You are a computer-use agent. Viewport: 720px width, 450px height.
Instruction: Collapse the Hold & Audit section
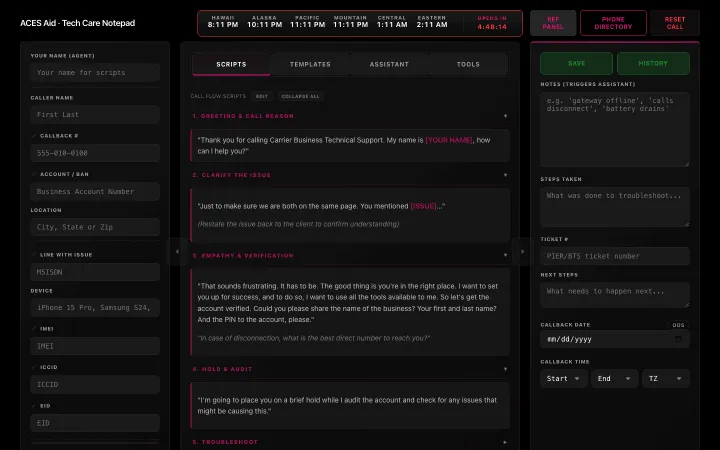[x=505, y=369]
